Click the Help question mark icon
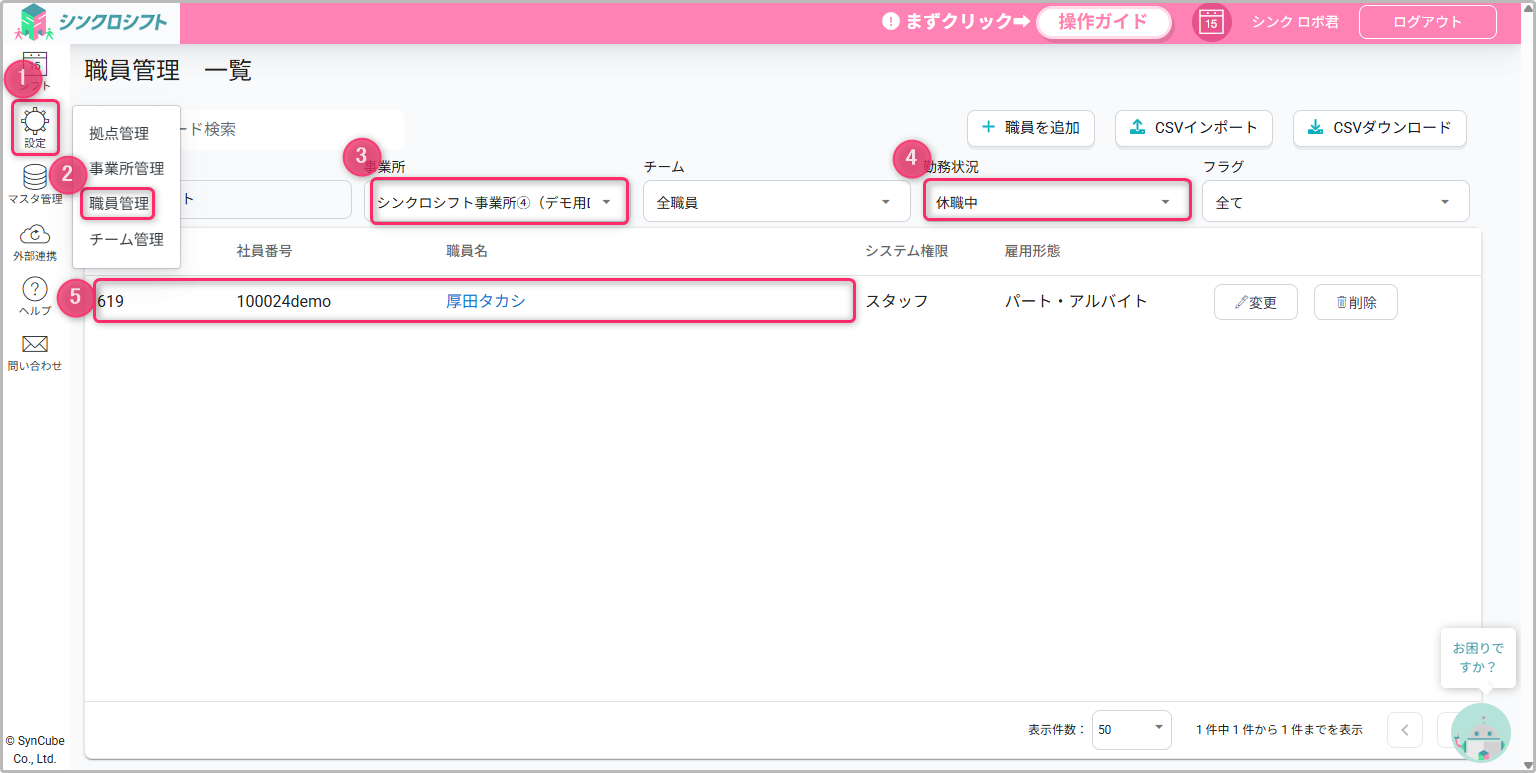This screenshot has width=1536, height=773. (x=35, y=291)
